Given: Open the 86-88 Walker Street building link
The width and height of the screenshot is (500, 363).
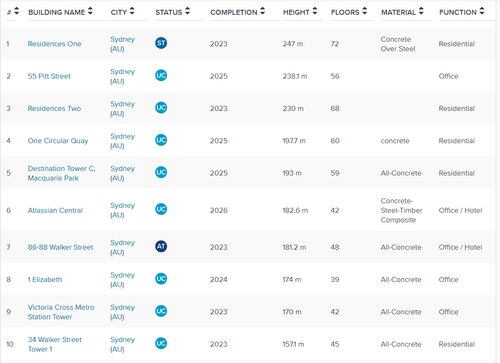Looking at the screenshot, I should coord(60,247).
